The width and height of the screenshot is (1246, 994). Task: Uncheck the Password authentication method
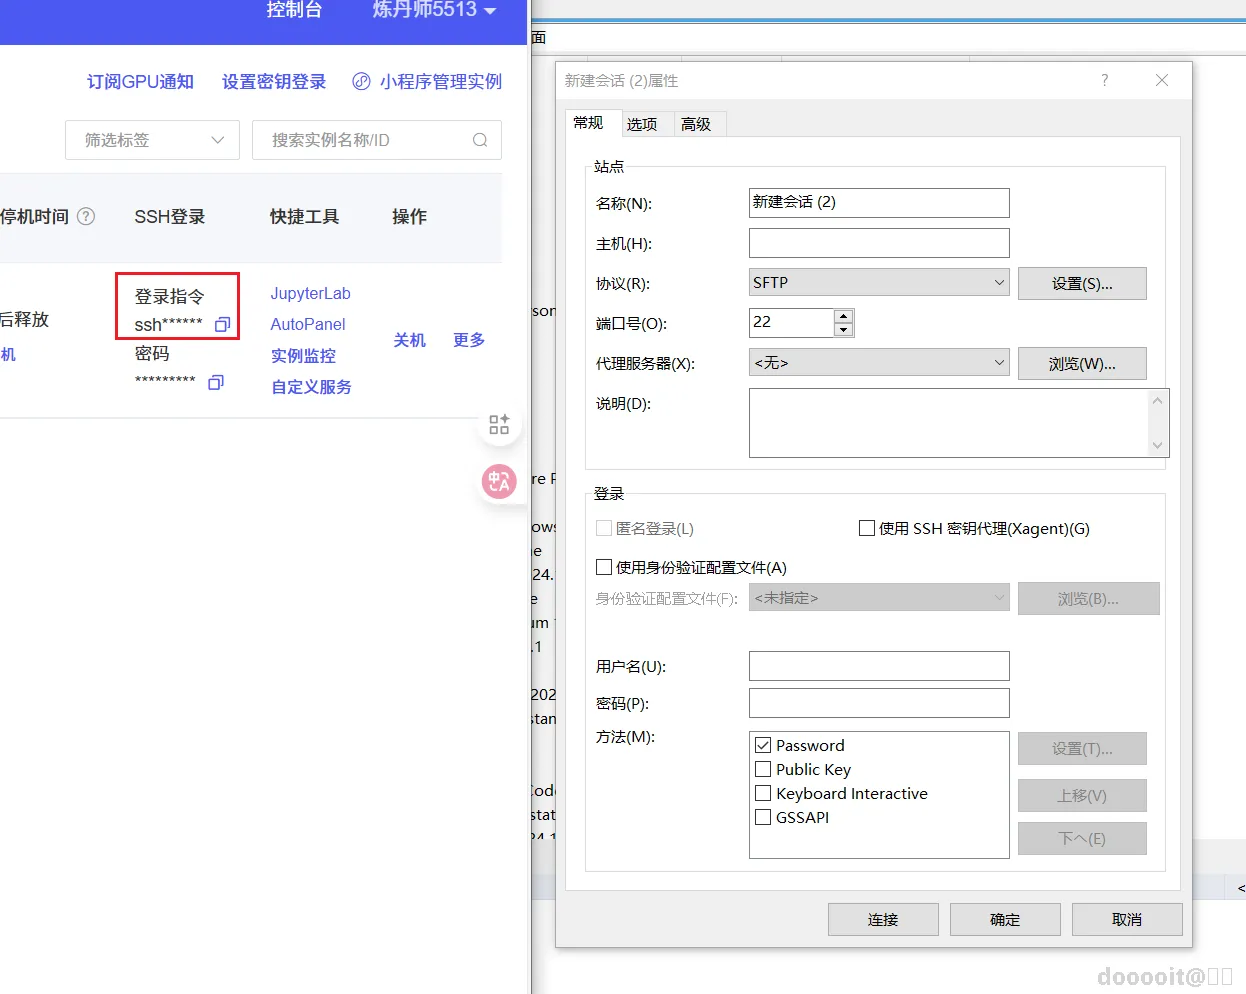click(x=764, y=744)
